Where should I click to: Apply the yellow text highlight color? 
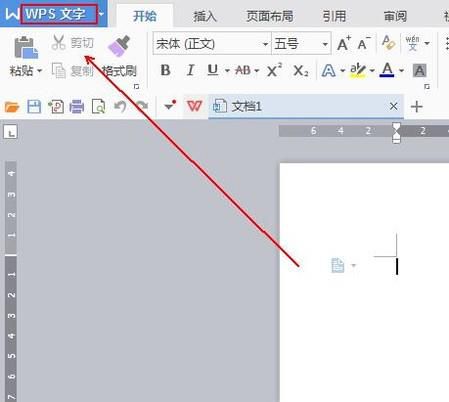[358, 70]
